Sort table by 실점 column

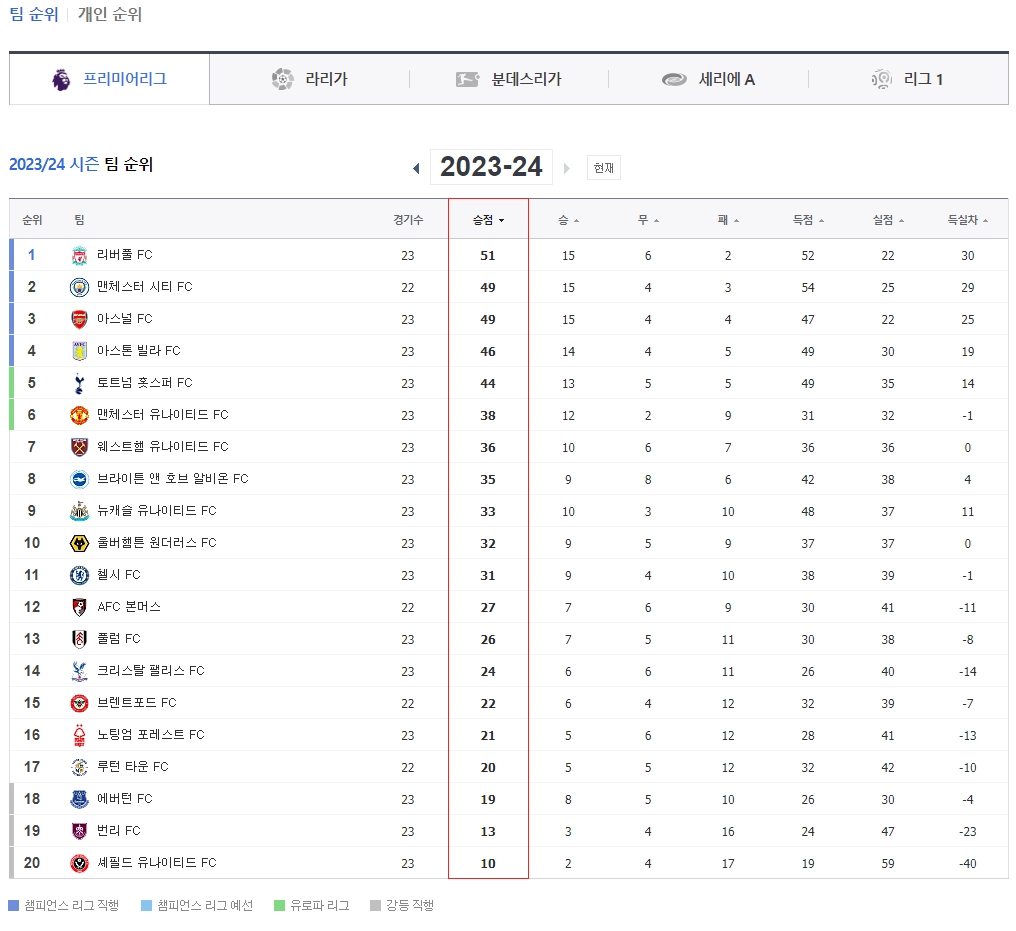point(888,220)
